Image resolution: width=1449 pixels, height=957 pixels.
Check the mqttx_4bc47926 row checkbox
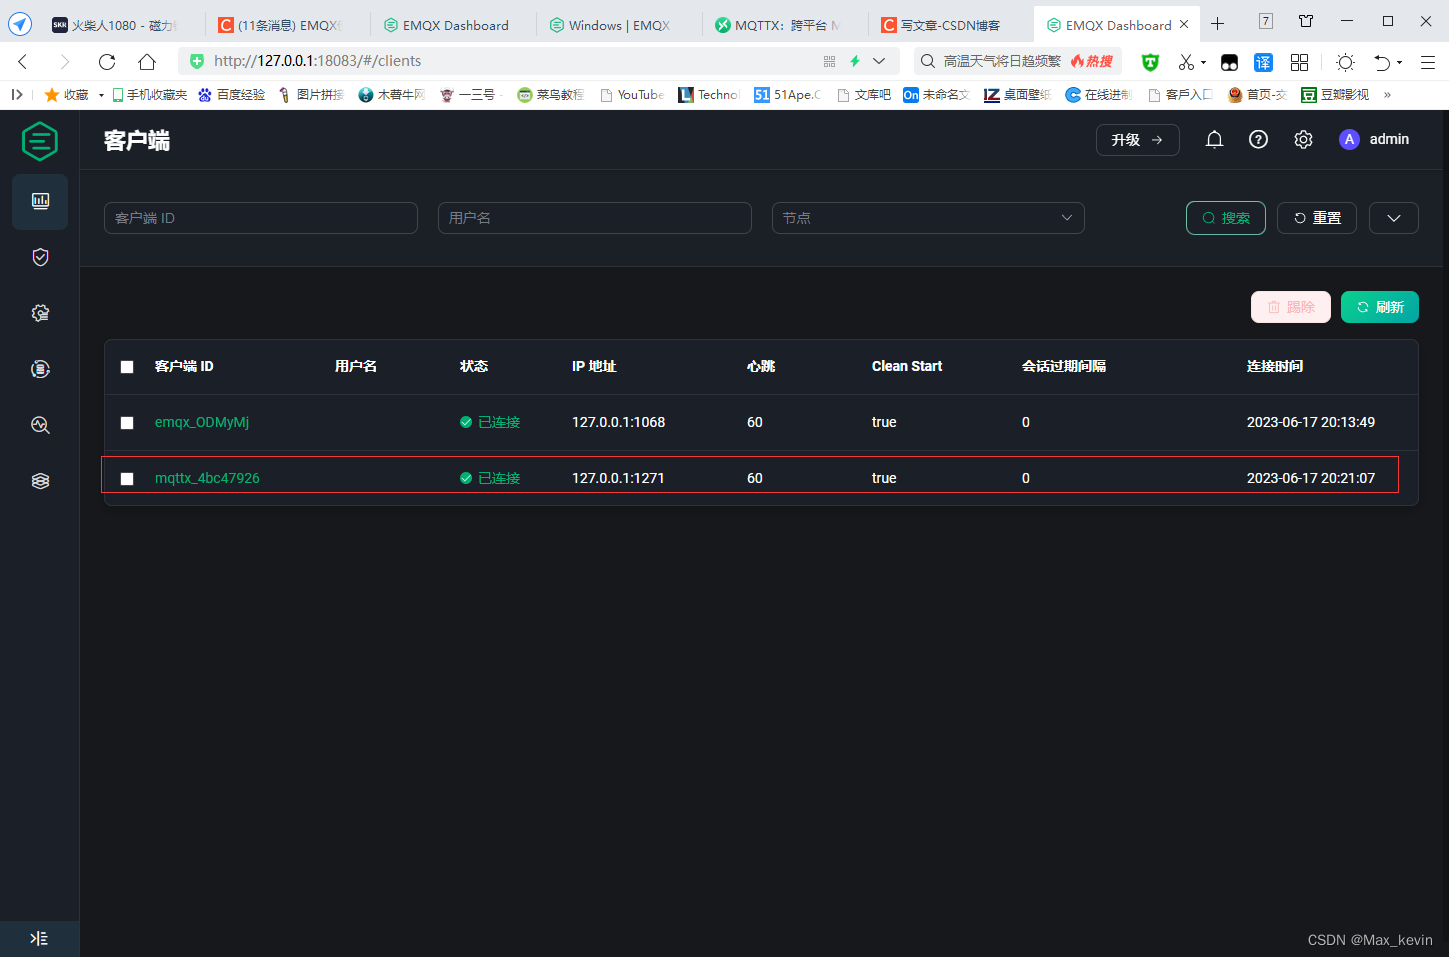127,479
